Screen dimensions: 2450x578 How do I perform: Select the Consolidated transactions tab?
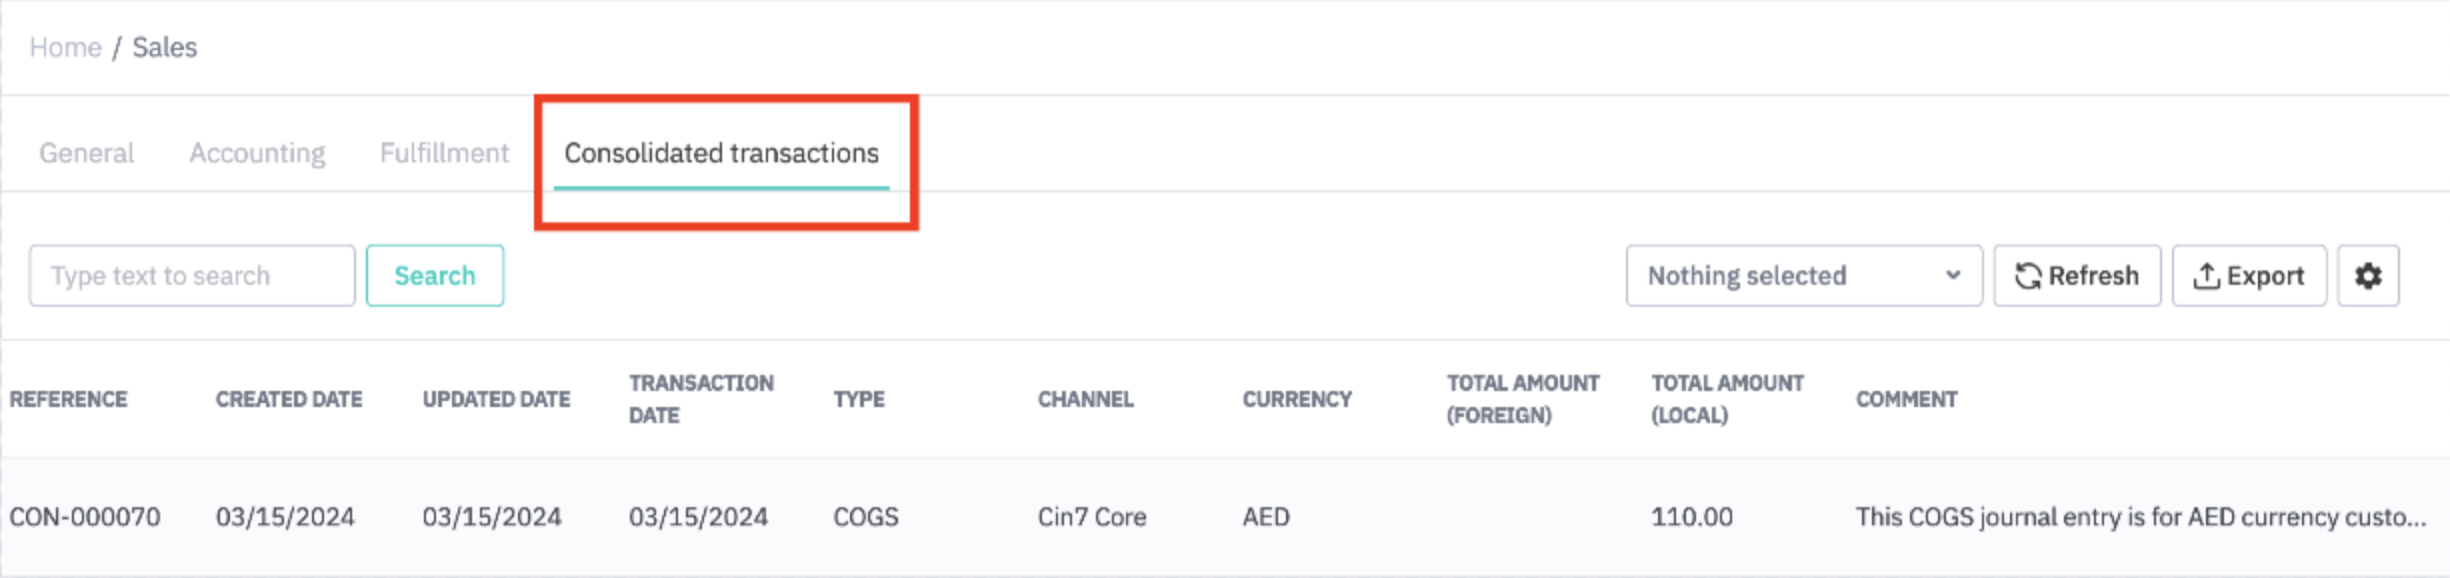721,153
